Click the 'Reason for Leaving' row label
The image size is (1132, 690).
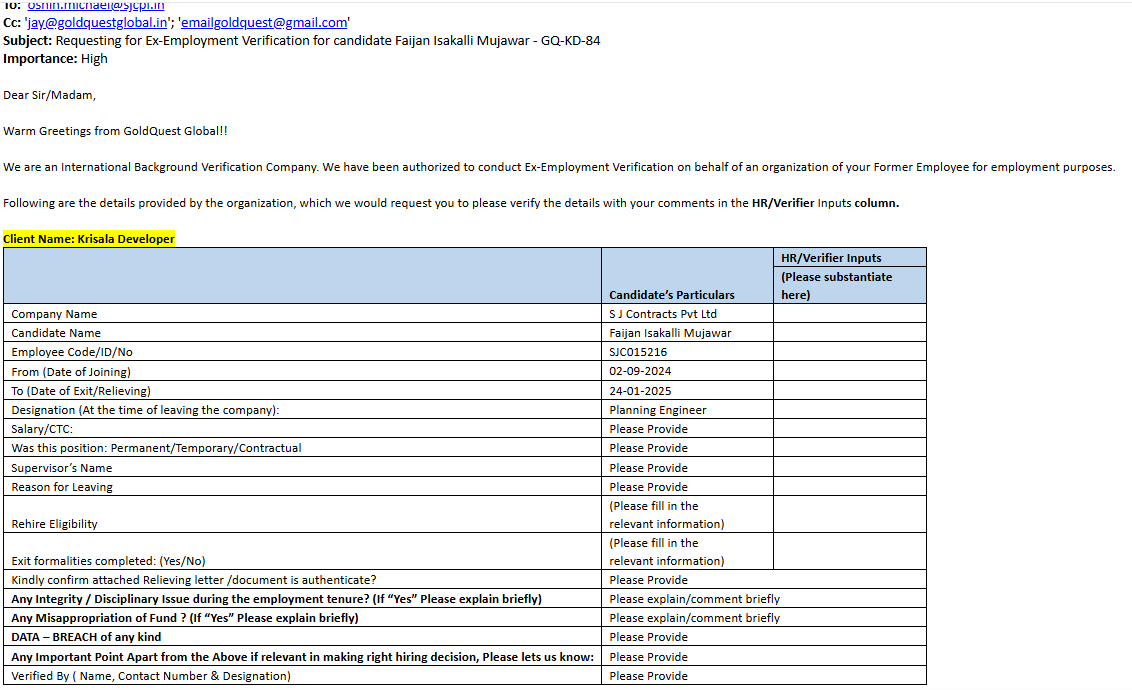61,487
